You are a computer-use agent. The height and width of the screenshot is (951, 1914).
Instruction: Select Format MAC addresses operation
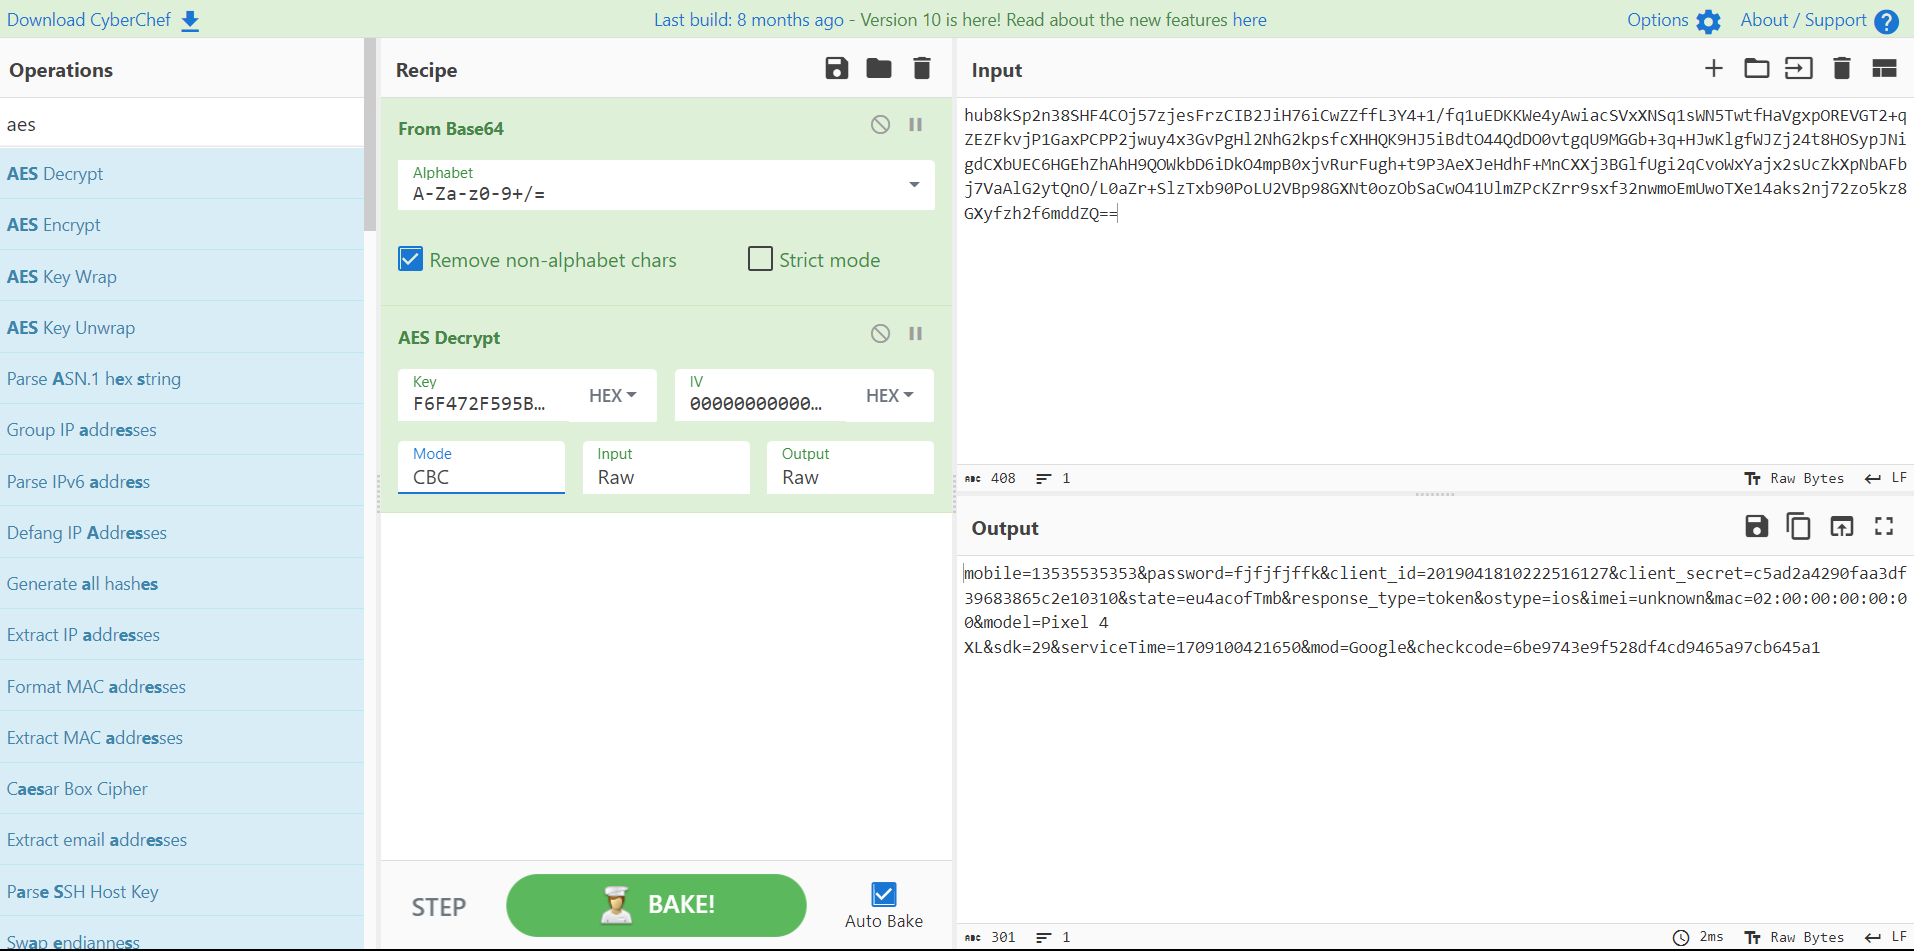182,687
